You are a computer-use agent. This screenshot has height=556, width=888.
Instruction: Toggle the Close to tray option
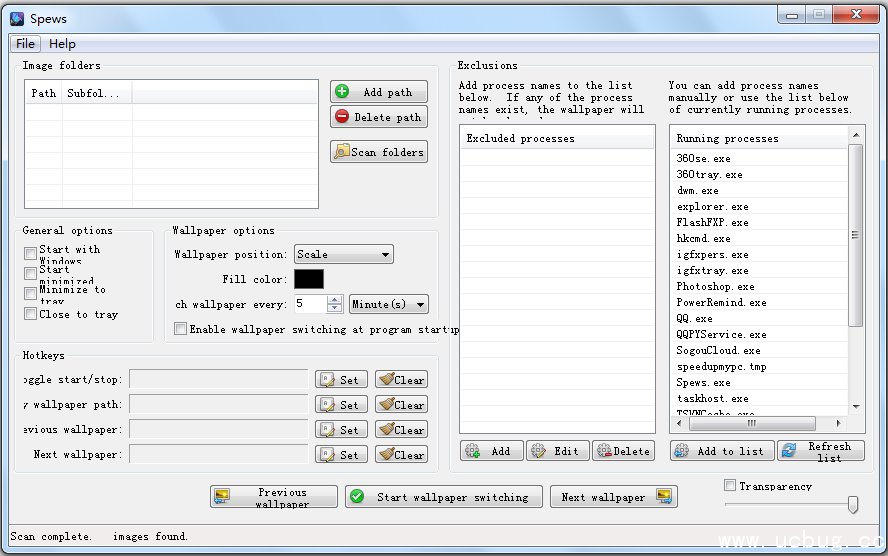31,314
